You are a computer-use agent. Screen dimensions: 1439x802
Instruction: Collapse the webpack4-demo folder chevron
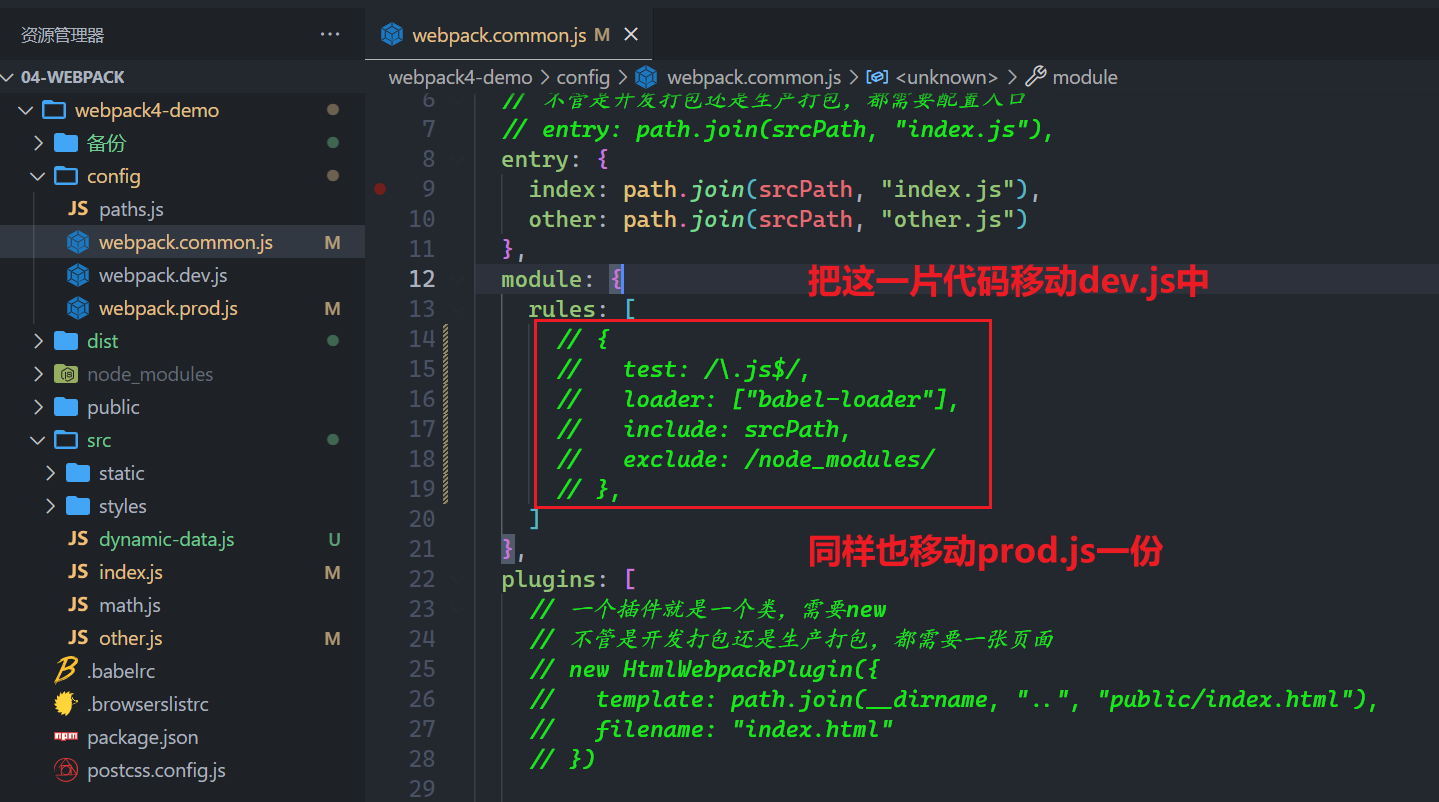click(26, 110)
